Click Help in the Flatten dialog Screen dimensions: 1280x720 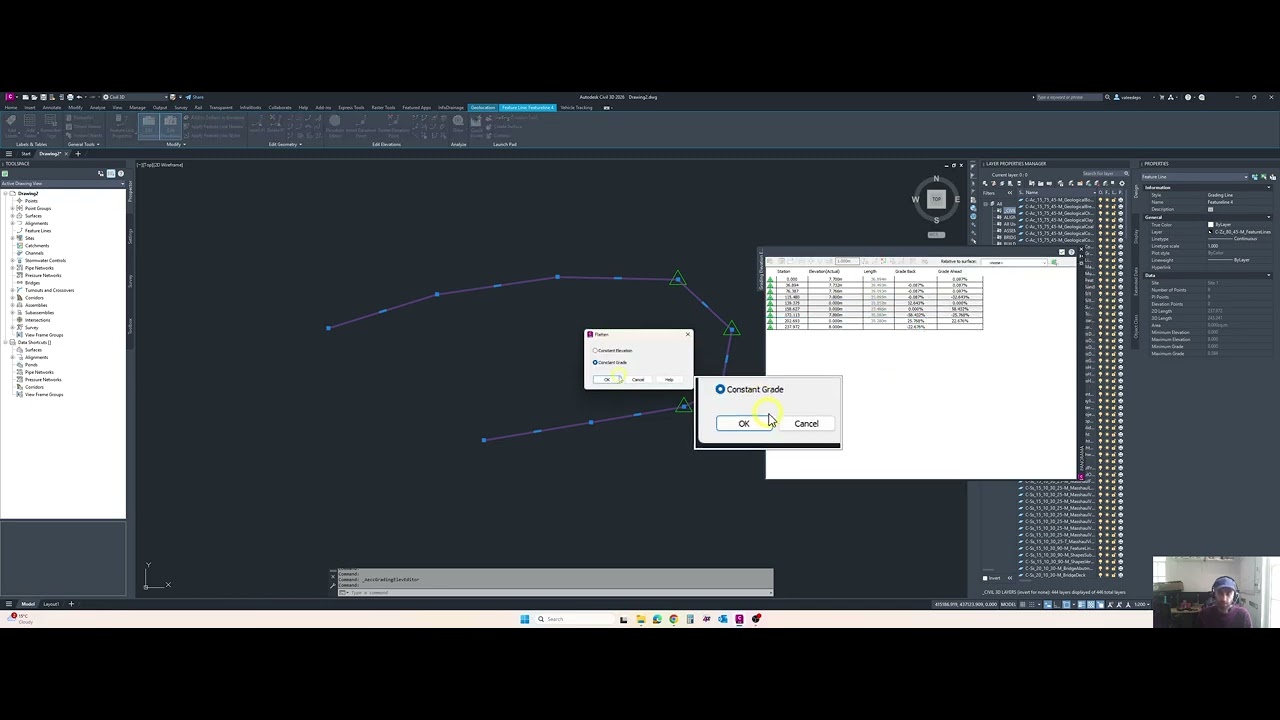[669, 379]
